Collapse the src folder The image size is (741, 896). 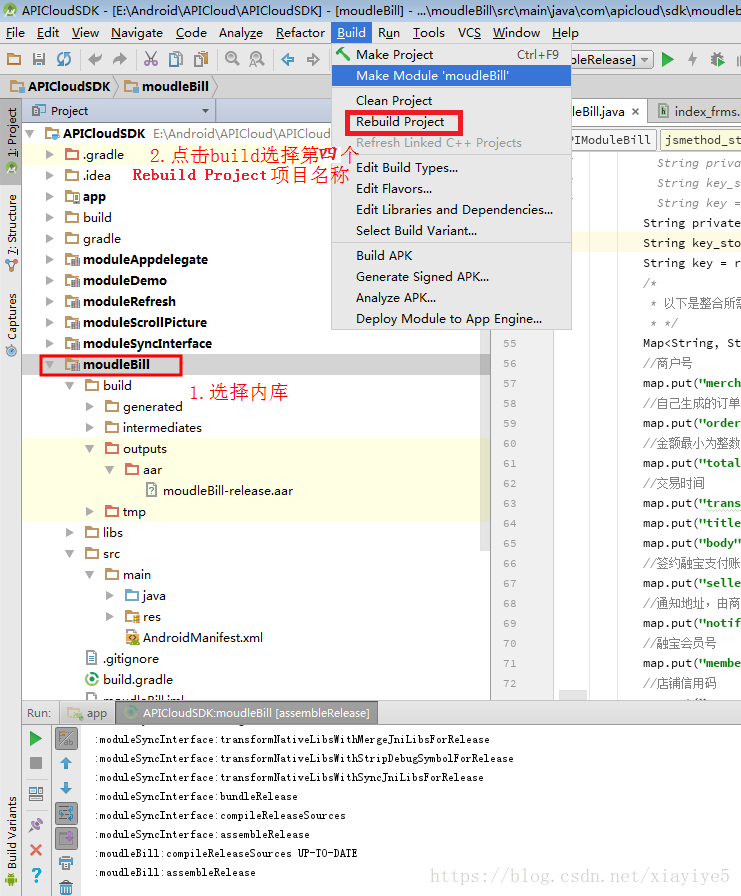coord(69,554)
